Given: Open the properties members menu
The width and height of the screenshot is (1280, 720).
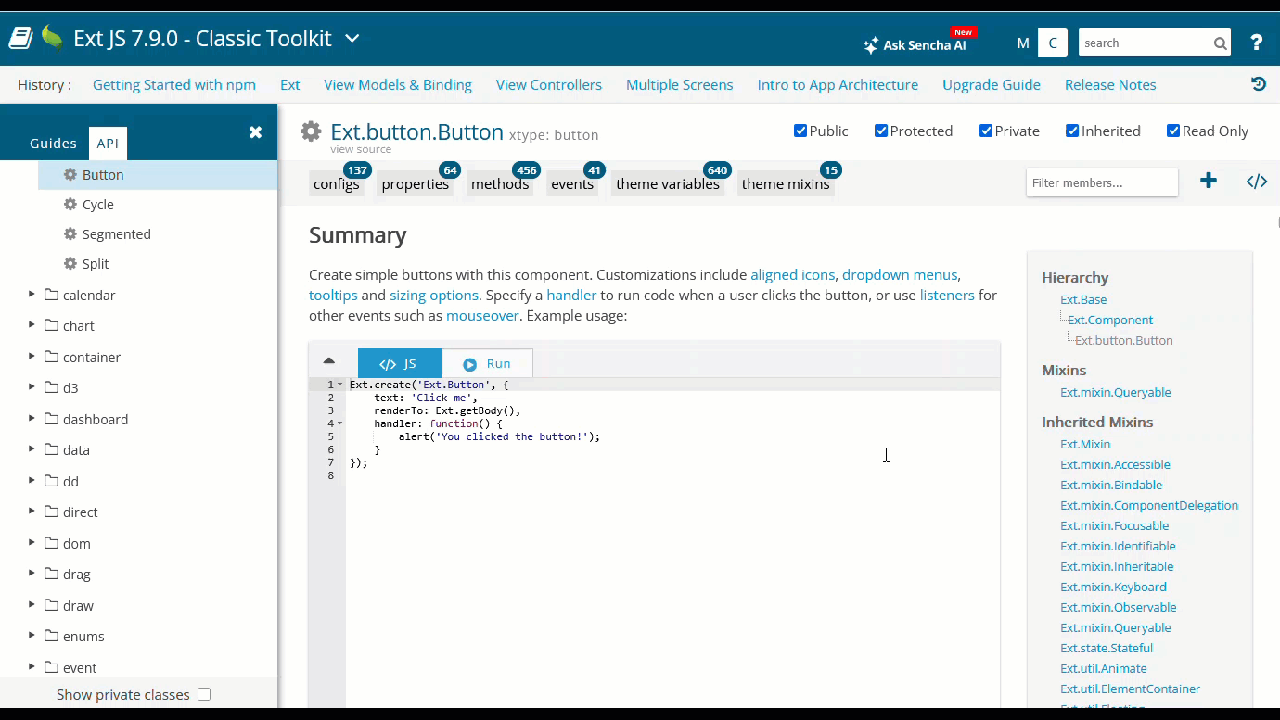Looking at the screenshot, I should point(415,184).
